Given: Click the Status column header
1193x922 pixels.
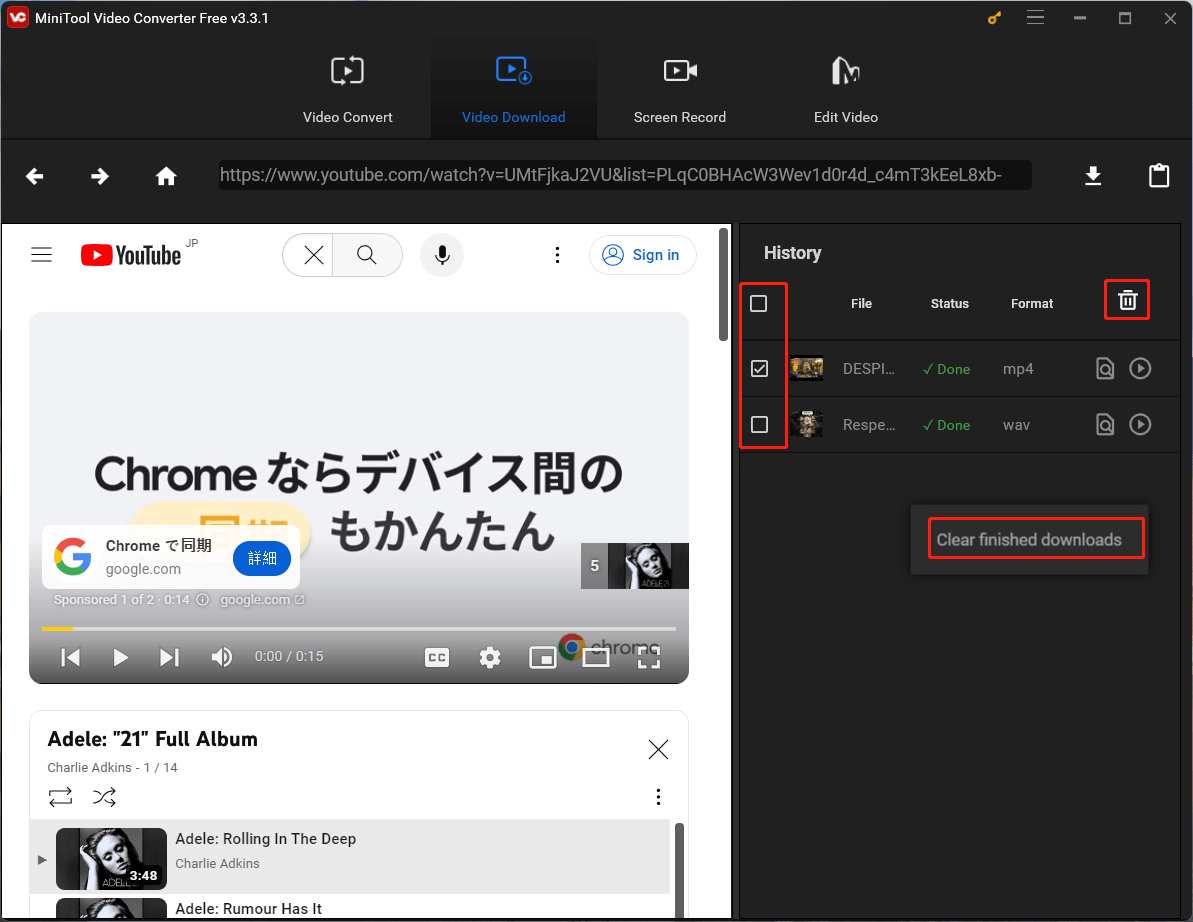Looking at the screenshot, I should pos(950,304).
